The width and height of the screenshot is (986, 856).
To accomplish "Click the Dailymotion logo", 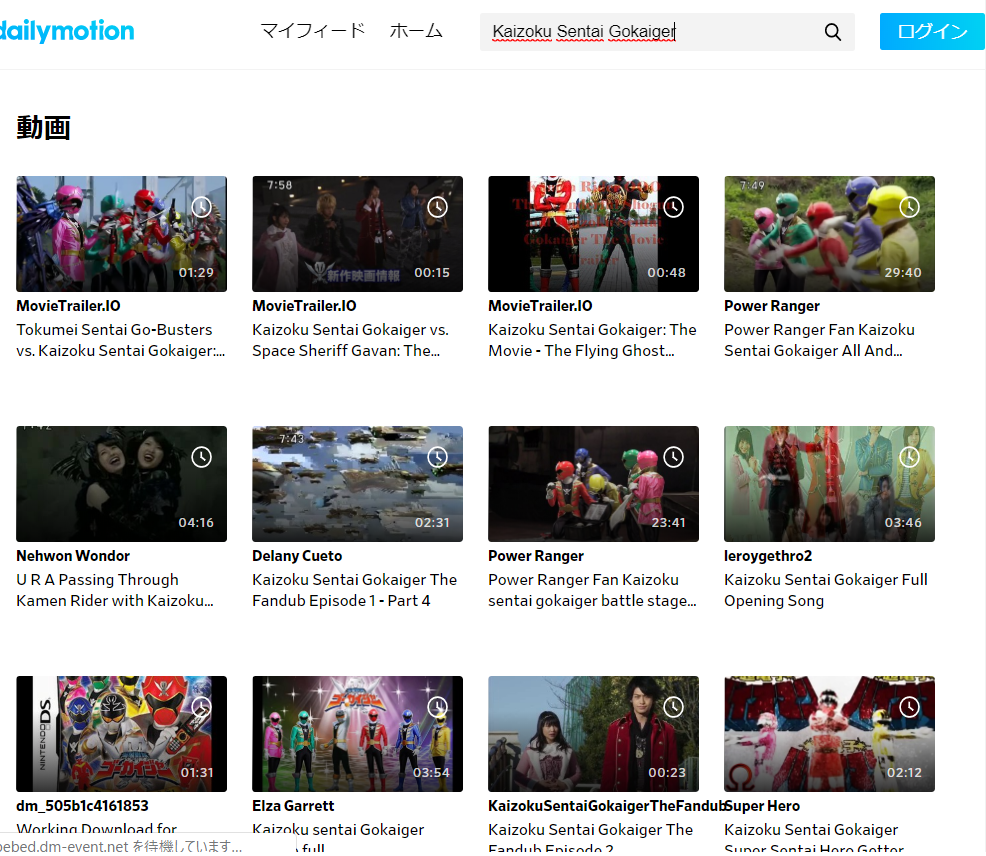I will [66, 31].
